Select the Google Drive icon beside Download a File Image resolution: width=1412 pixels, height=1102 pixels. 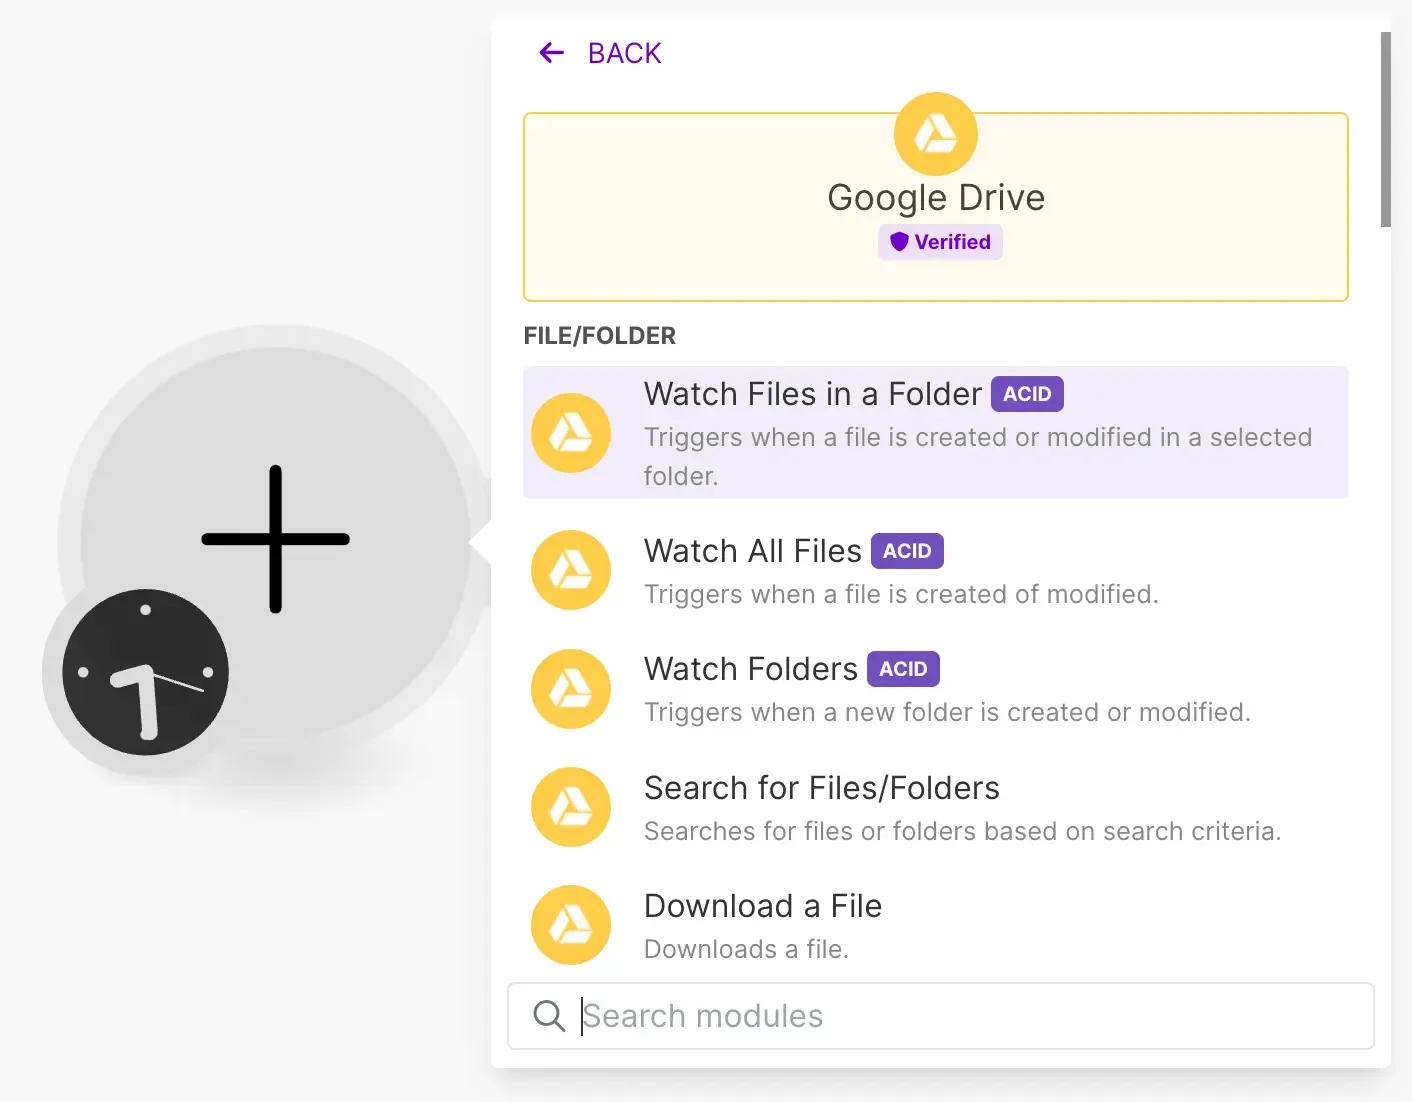point(571,924)
